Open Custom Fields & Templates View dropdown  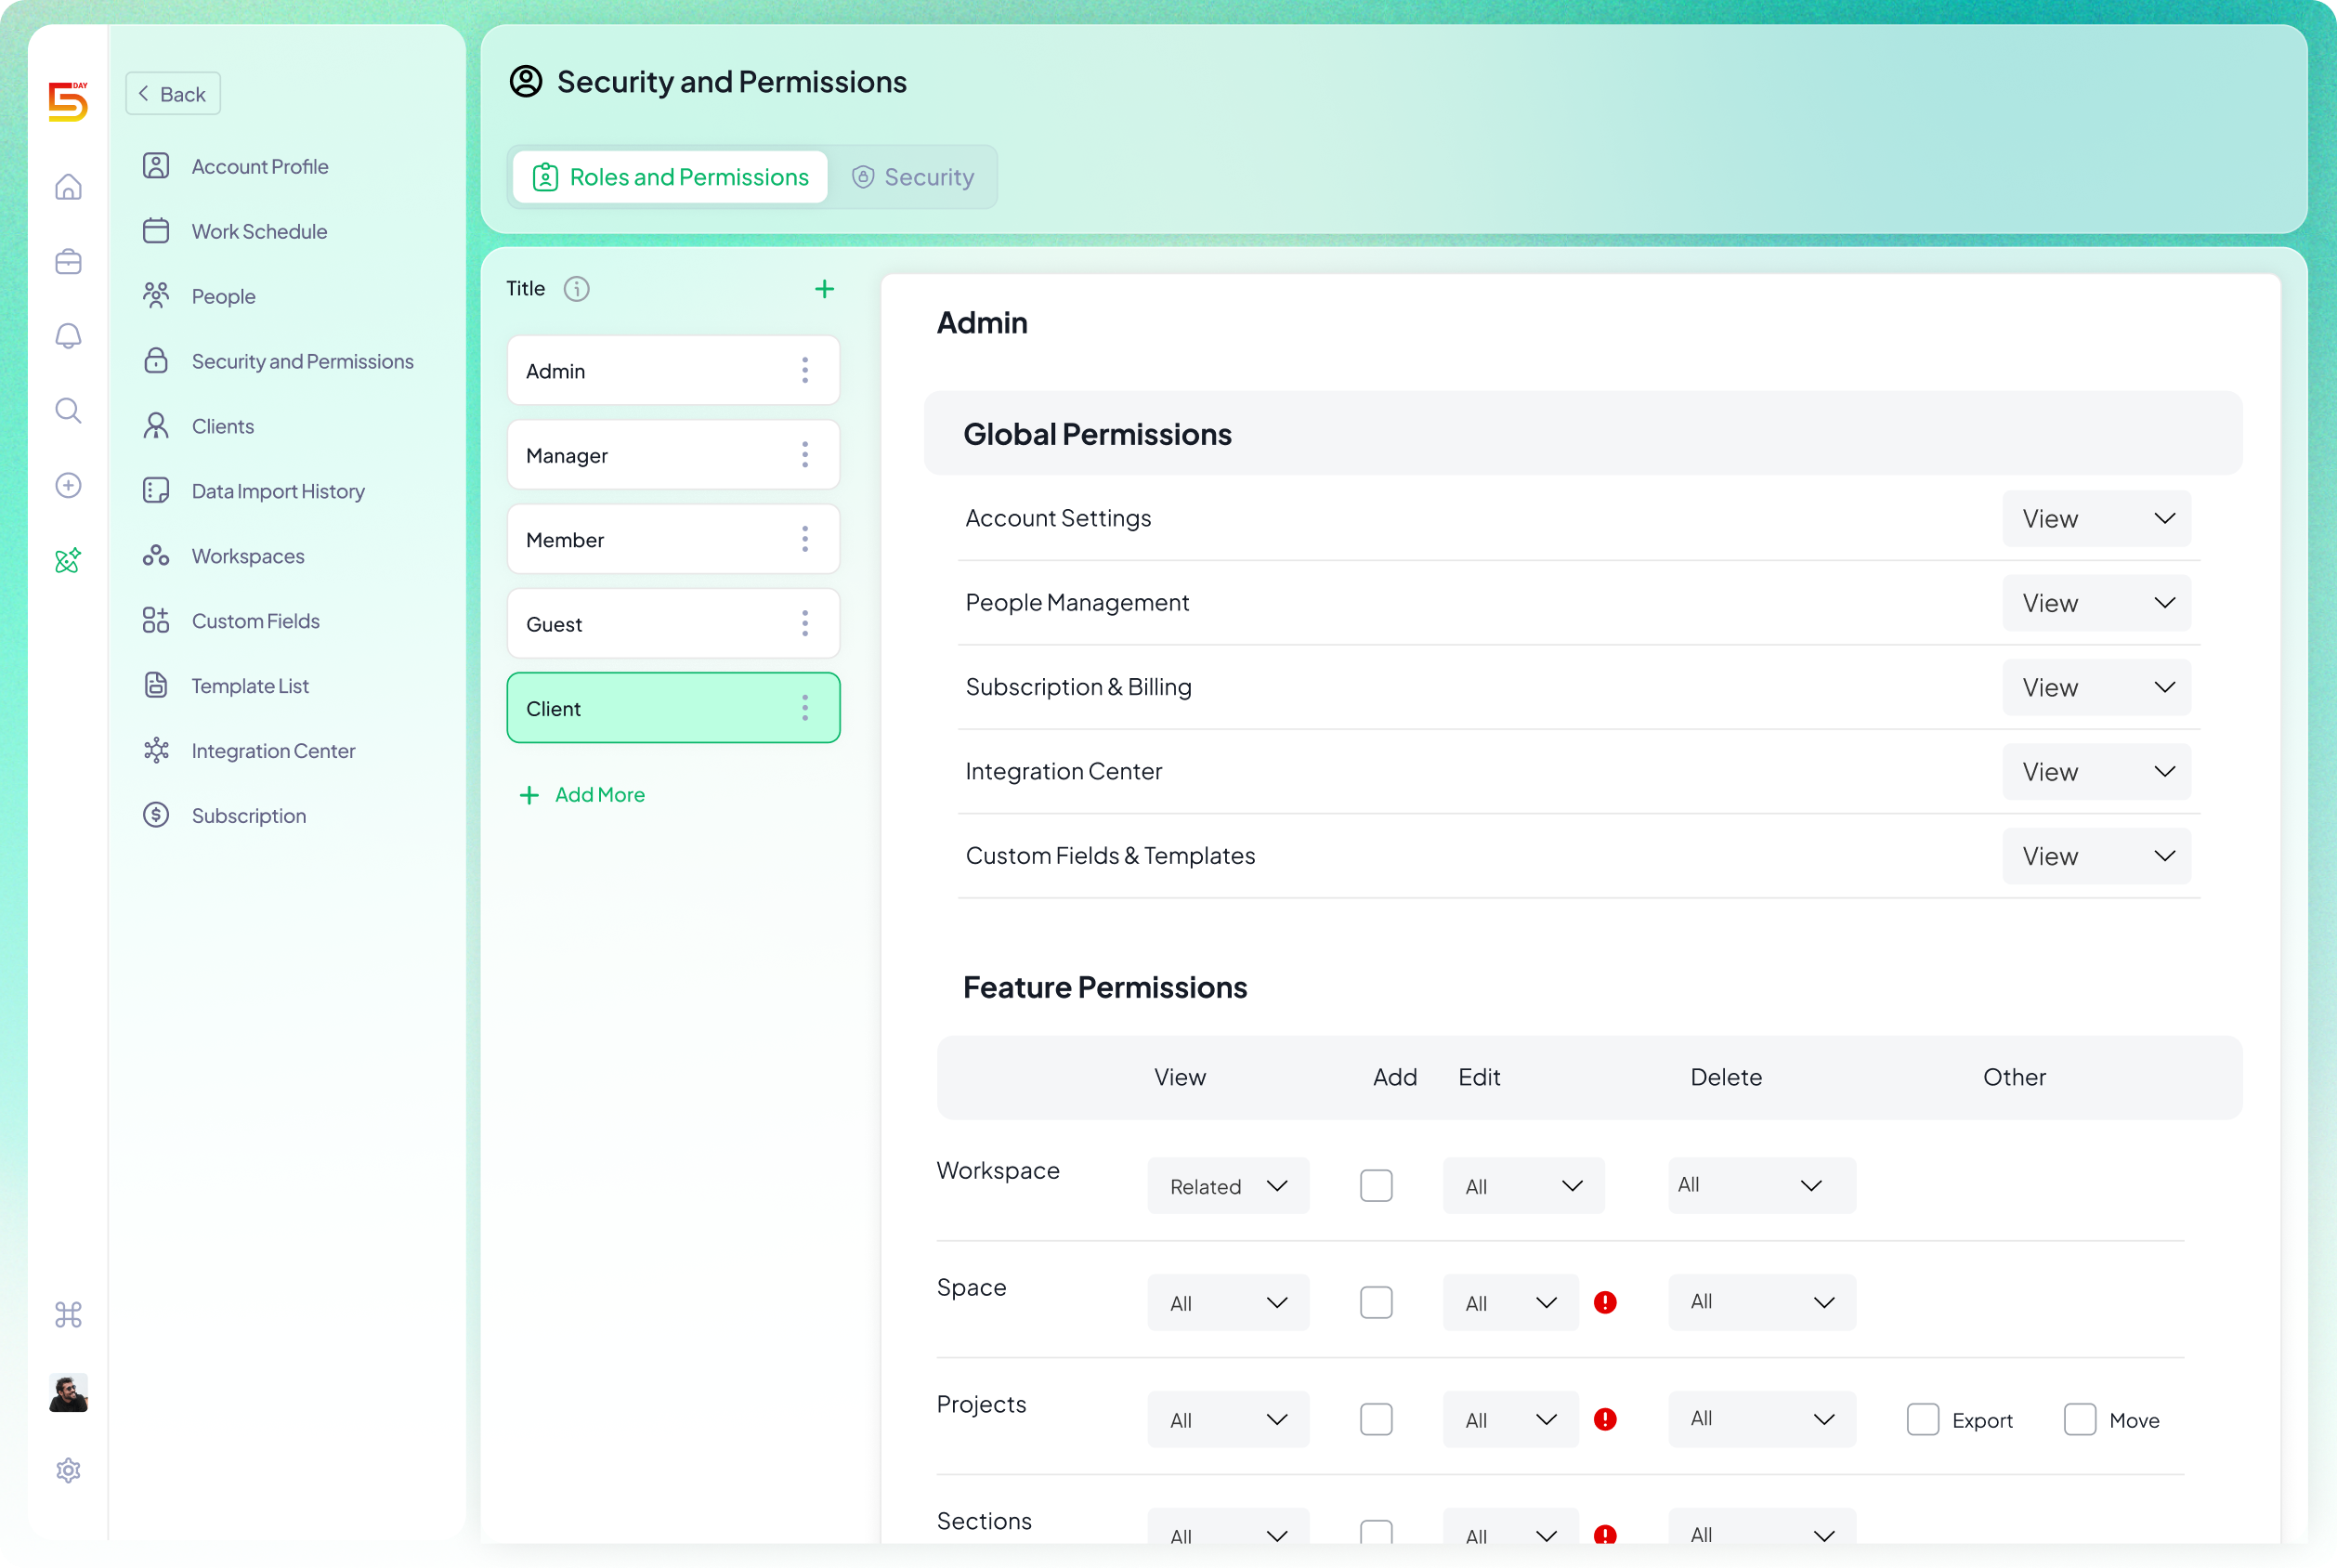pos(2096,856)
